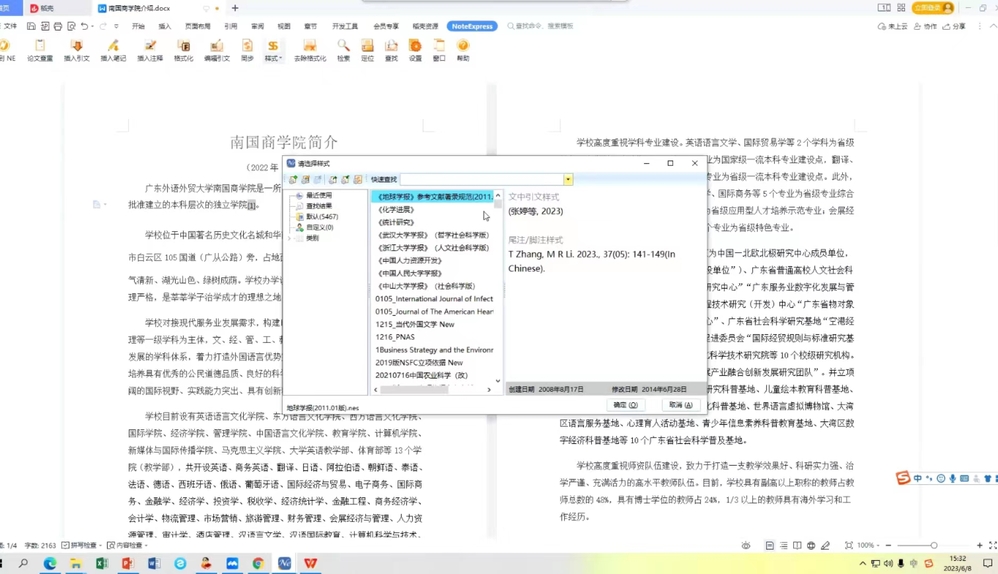
Task: Toggle 拼写检查 checkbox in status bar
Action: pyautogui.click(x=66, y=546)
